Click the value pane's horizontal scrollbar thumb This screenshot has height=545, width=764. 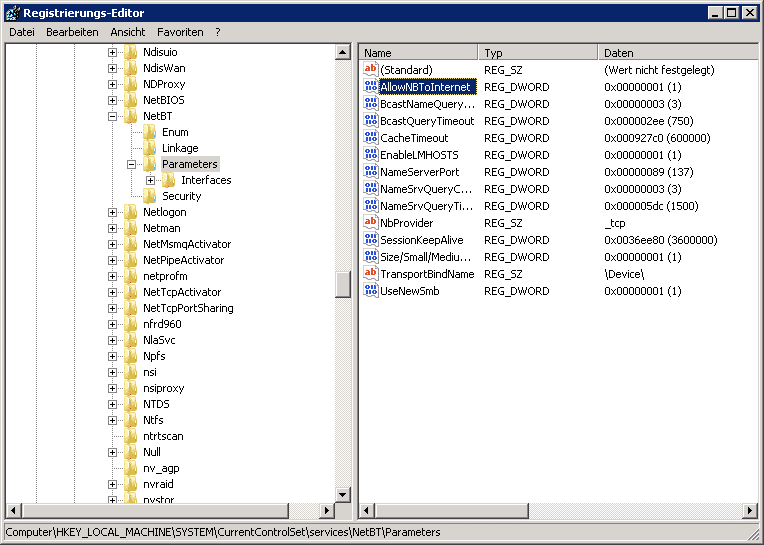point(452,510)
